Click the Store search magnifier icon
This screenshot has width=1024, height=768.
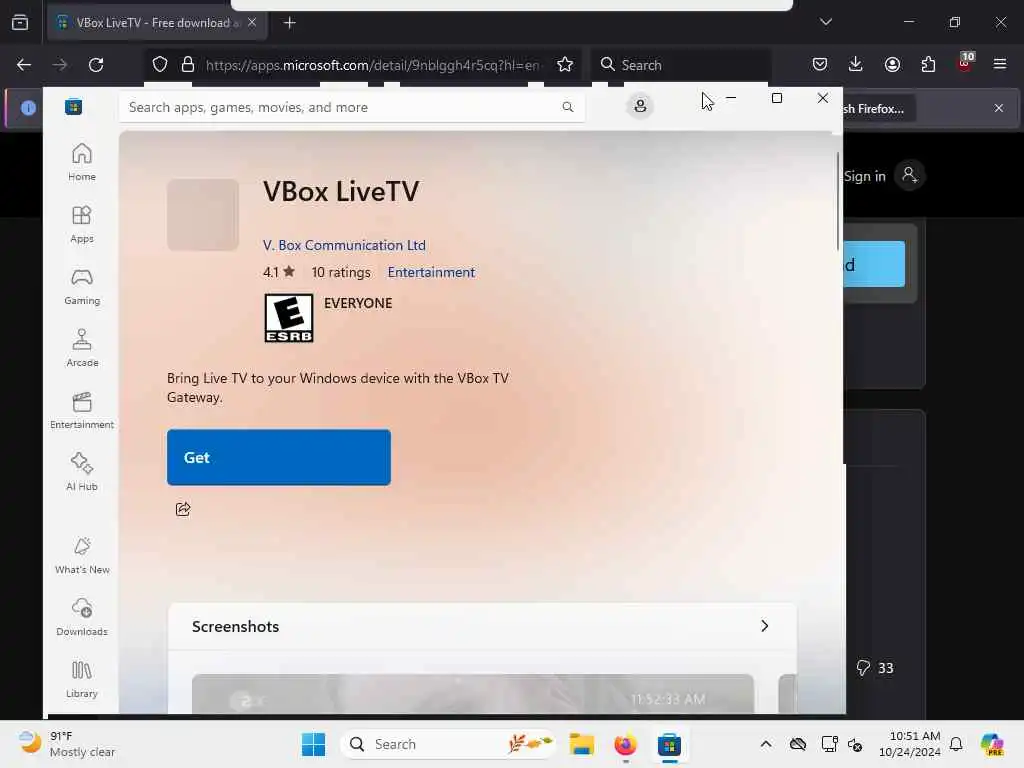click(568, 107)
